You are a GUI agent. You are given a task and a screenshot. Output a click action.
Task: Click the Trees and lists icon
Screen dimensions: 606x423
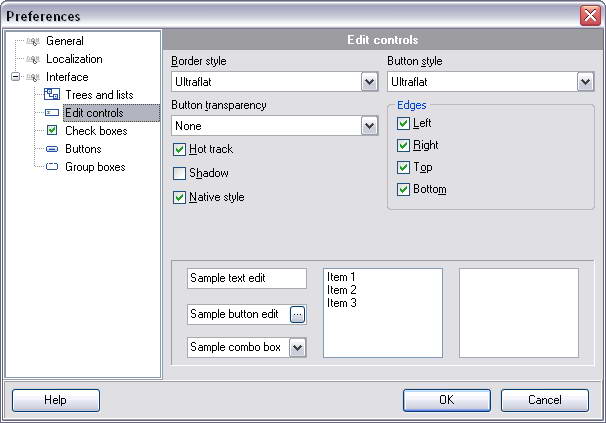click(x=53, y=95)
